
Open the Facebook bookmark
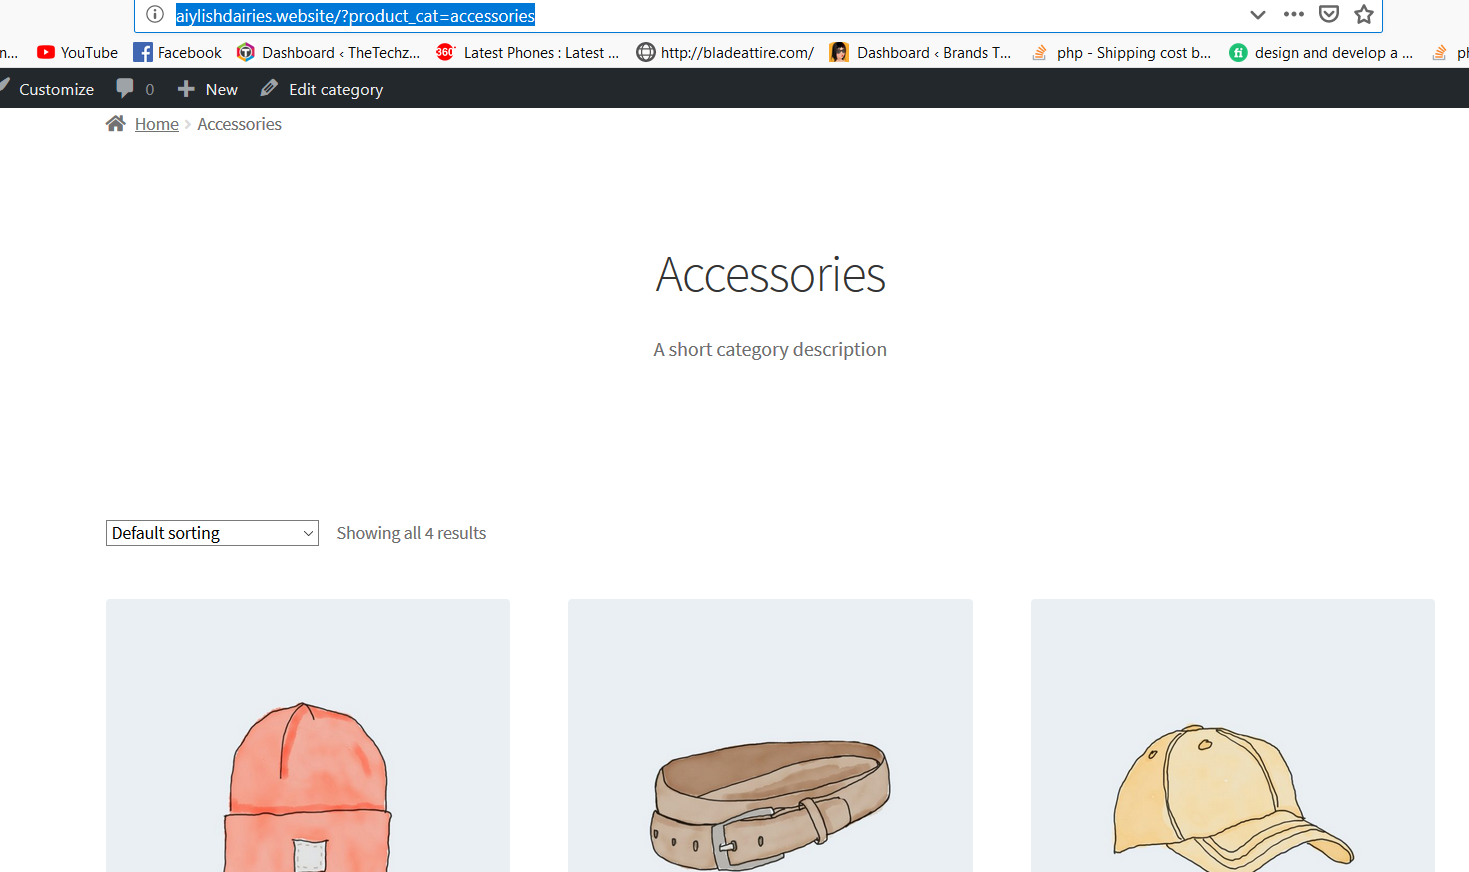[178, 53]
